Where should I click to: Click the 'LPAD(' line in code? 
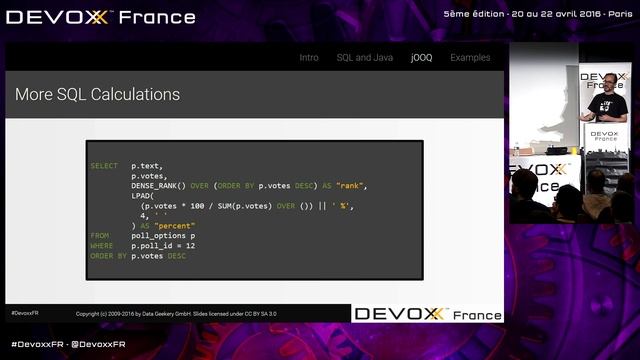[x=142, y=196]
